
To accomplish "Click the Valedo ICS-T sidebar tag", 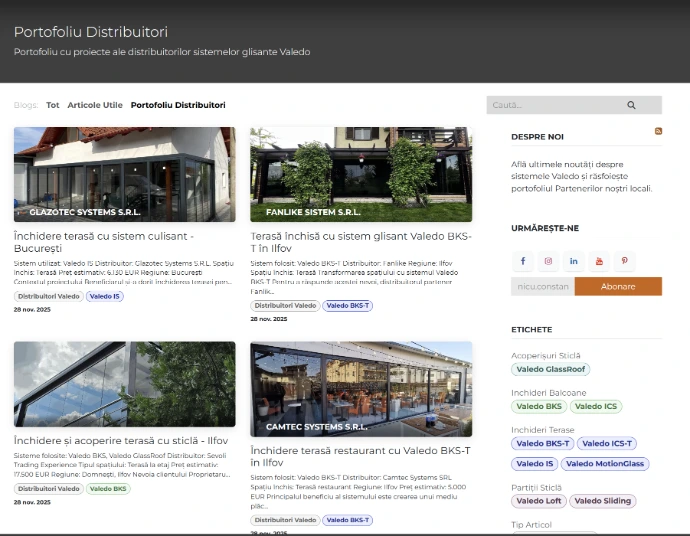I will pos(606,443).
